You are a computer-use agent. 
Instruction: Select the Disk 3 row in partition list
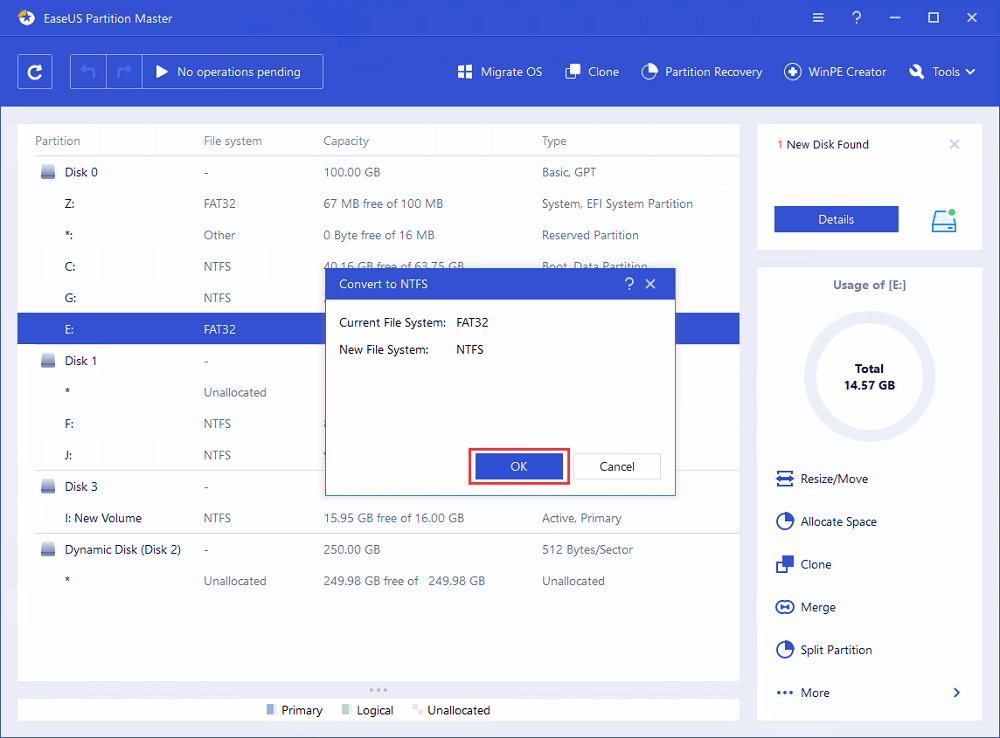pyautogui.click(x=80, y=487)
